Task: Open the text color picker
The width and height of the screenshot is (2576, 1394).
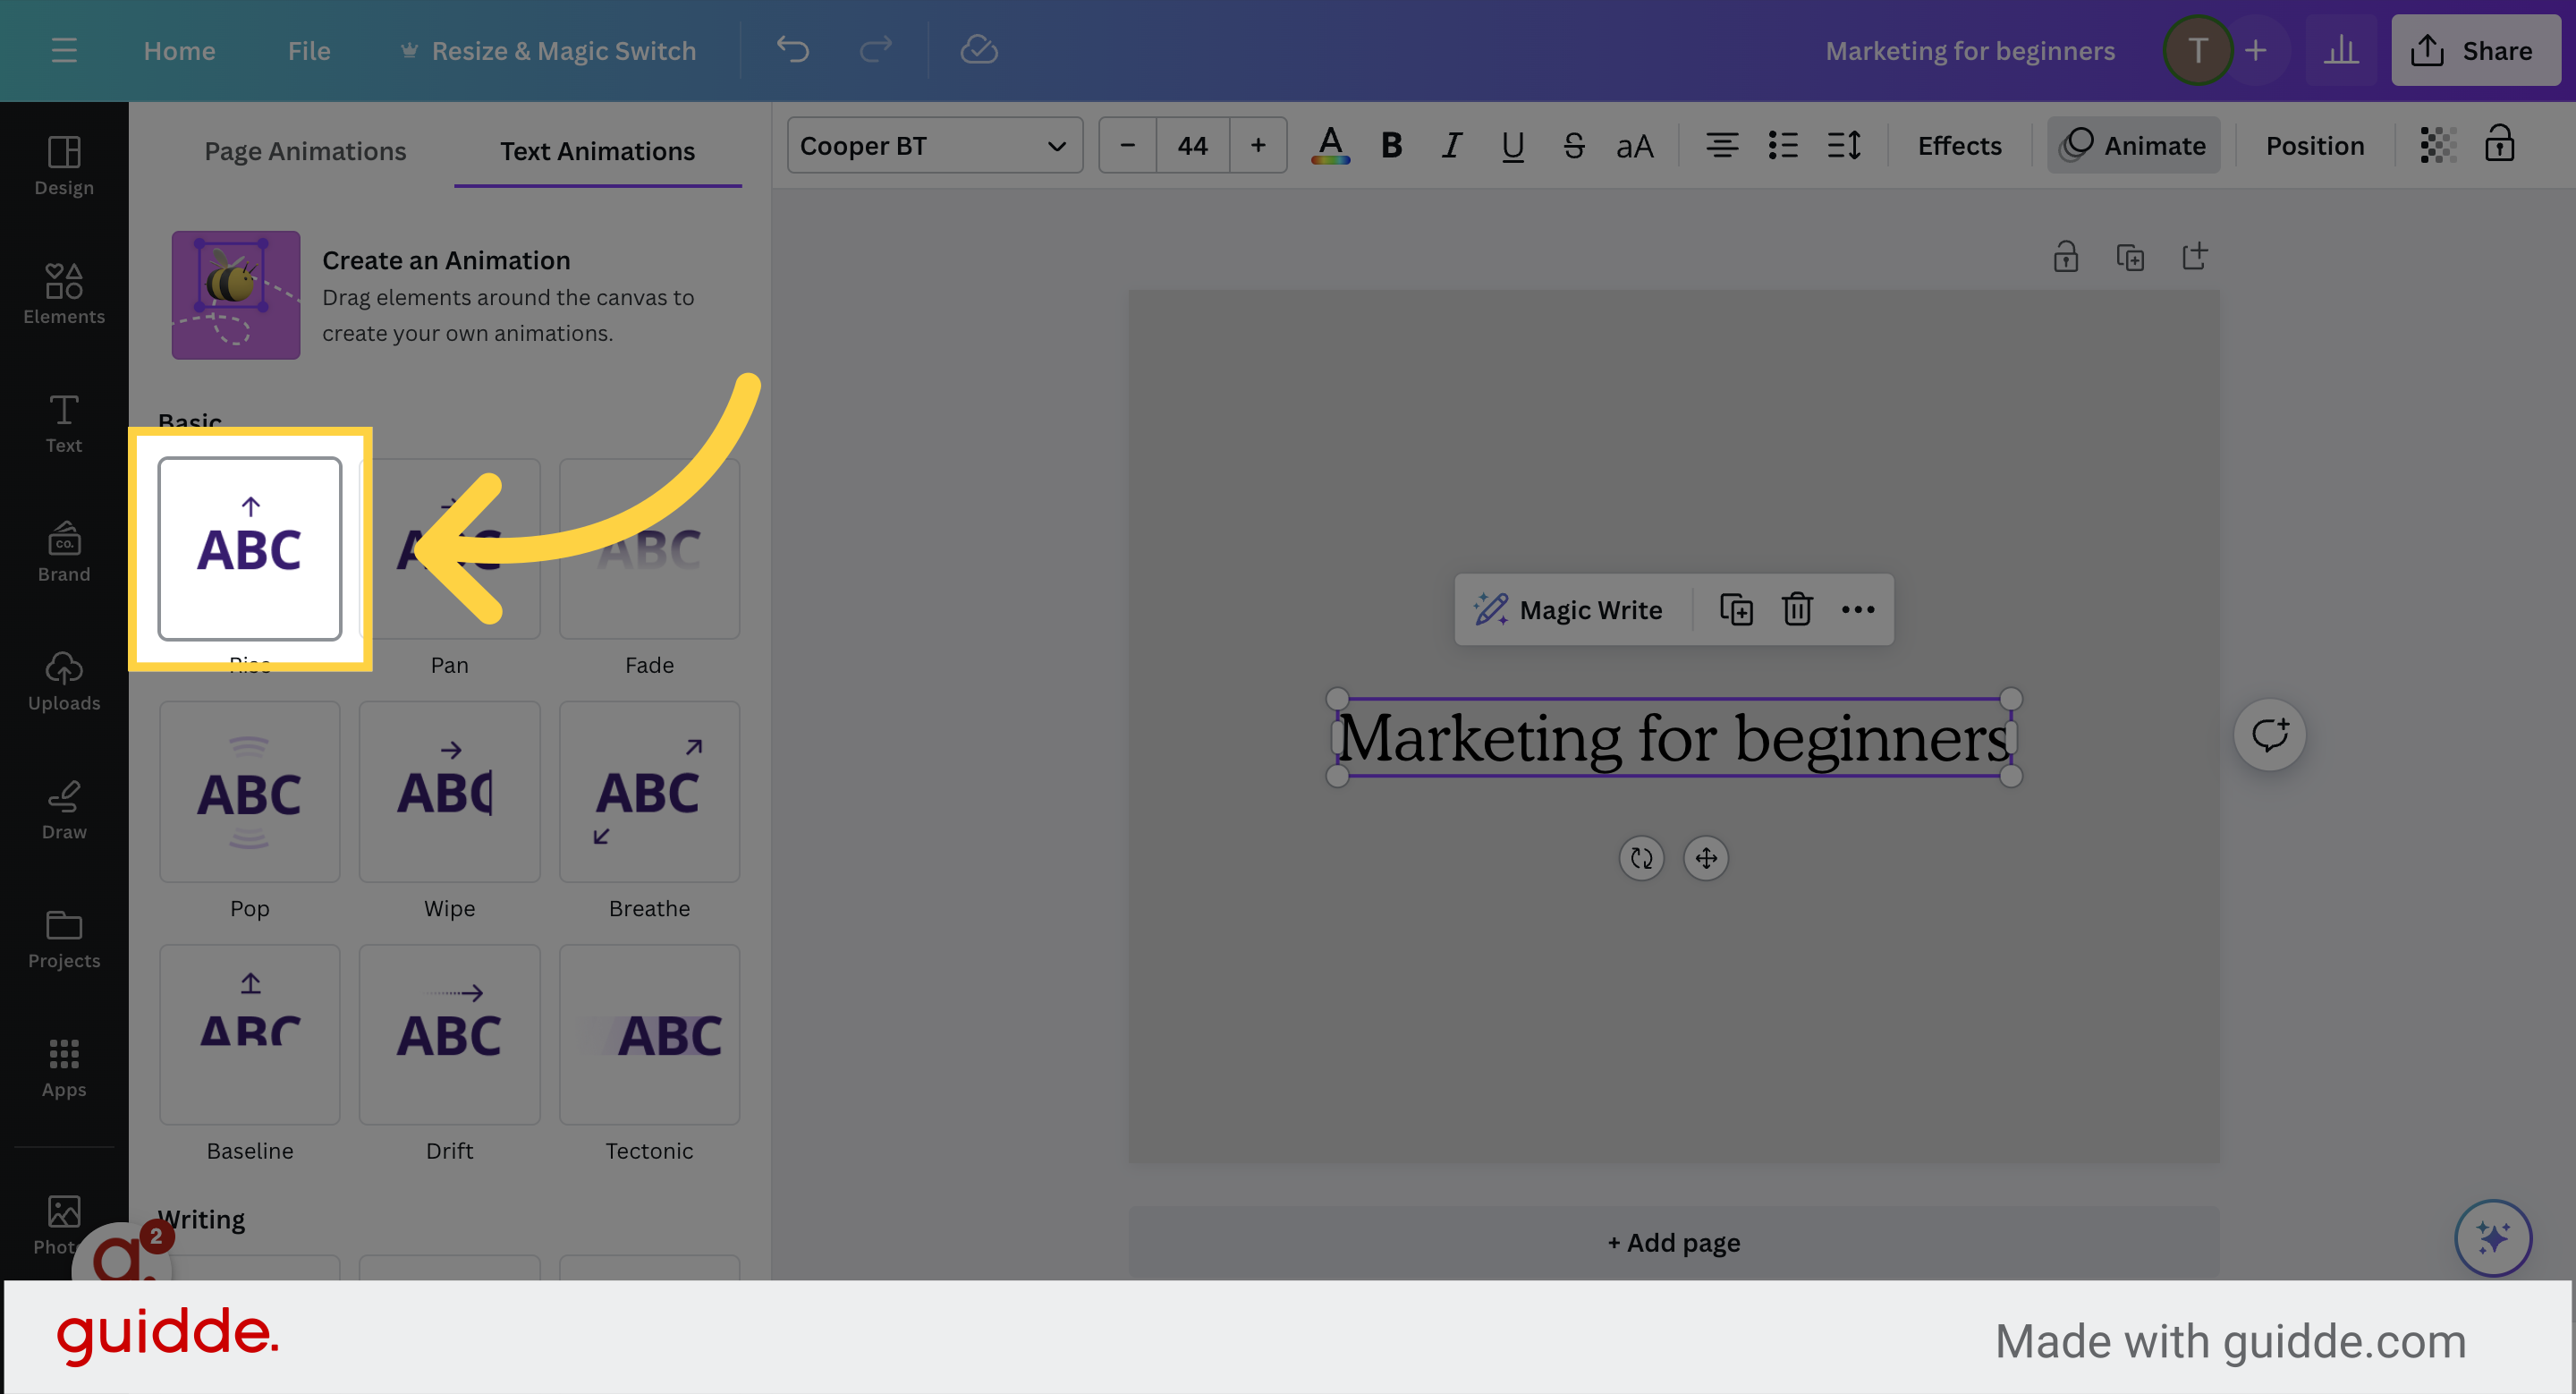Action: (1329, 145)
